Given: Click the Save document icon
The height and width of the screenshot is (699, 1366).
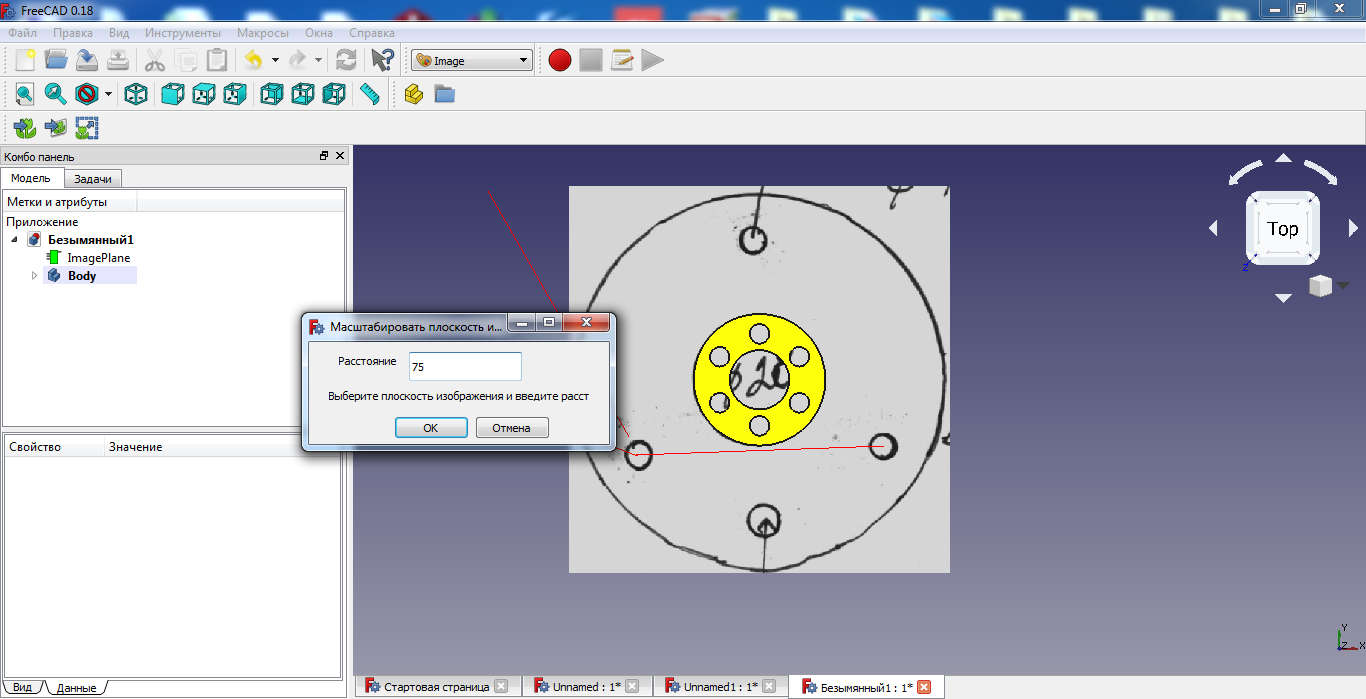Looking at the screenshot, I should click(x=87, y=60).
